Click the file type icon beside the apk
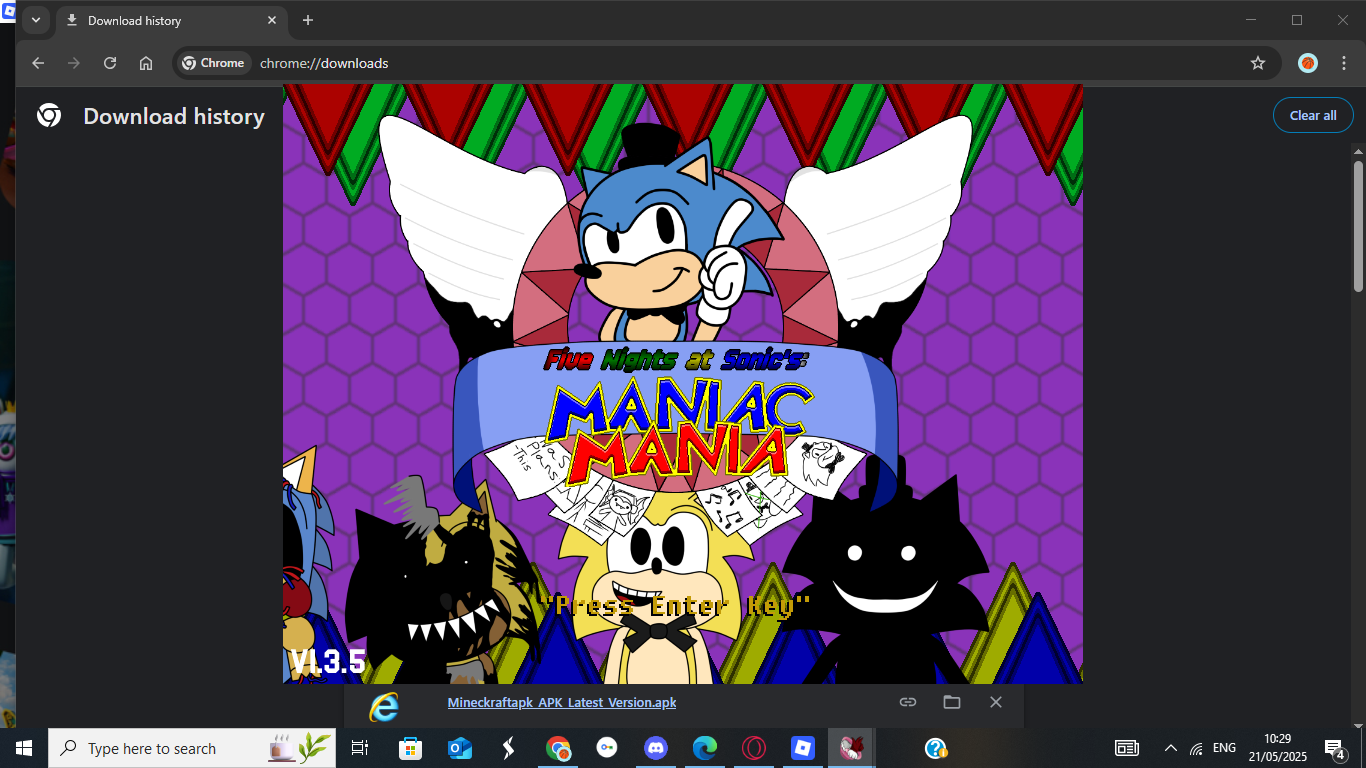1366x768 pixels. tap(384, 706)
